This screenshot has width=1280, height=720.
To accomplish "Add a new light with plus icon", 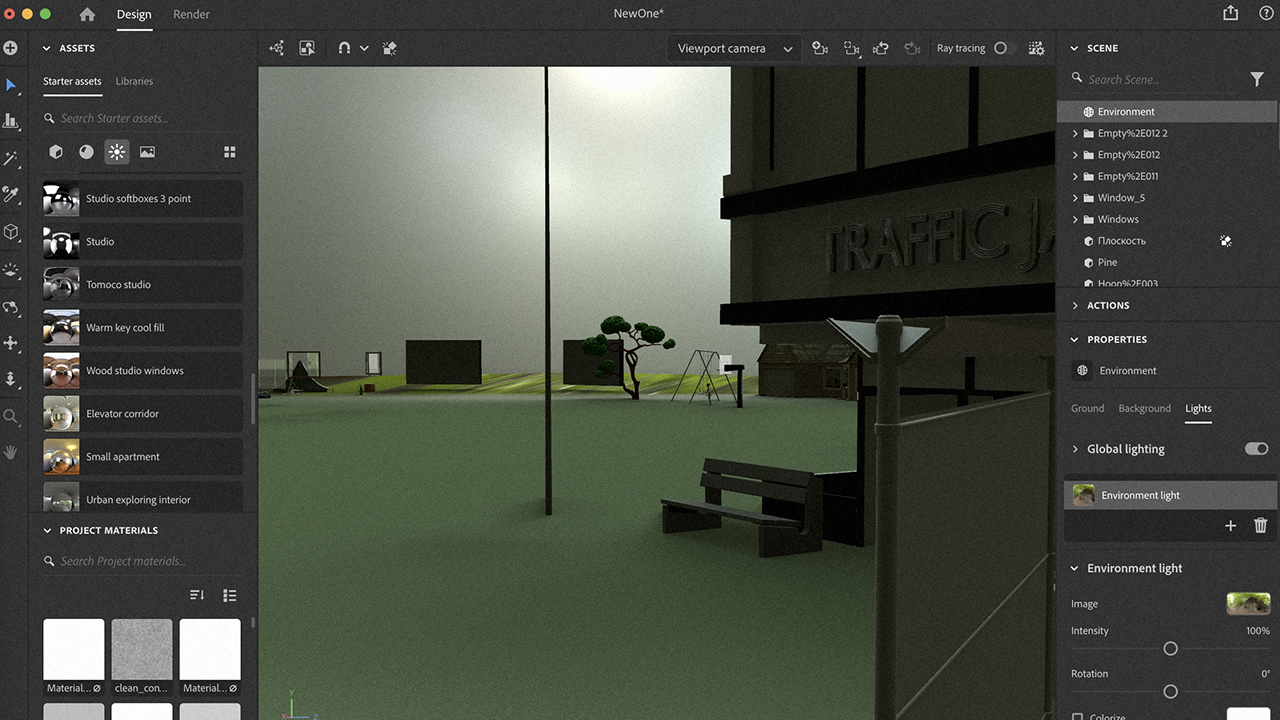I will click(1230, 525).
